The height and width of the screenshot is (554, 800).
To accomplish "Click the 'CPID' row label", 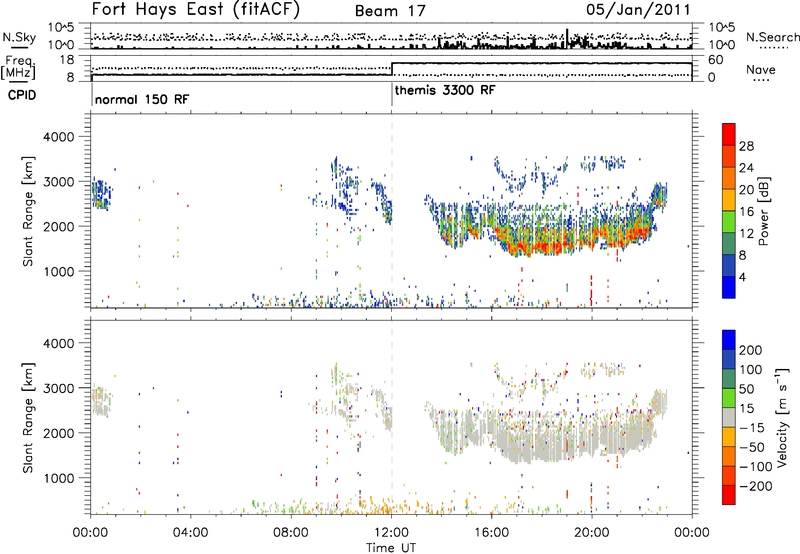I will click(22, 95).
